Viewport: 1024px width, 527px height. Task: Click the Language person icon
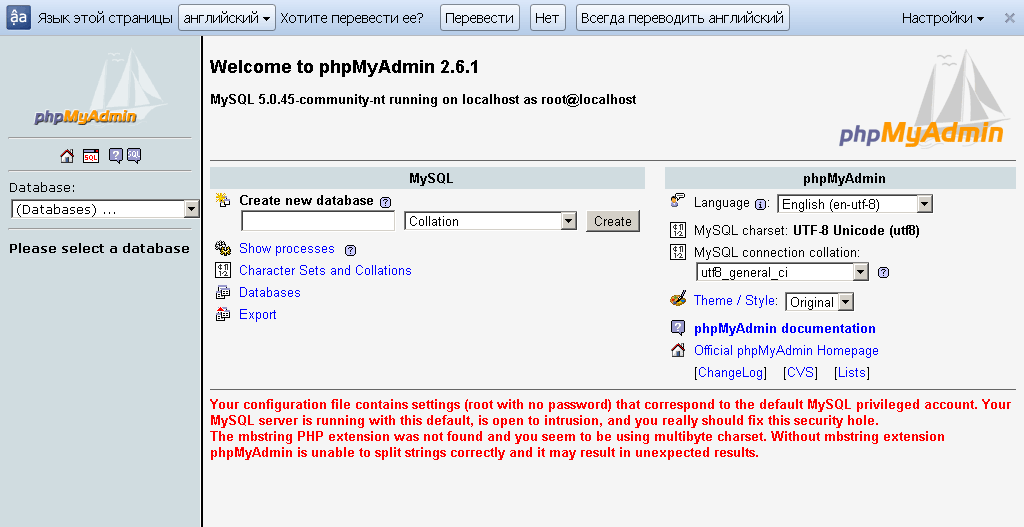click(x=678, y=200)
